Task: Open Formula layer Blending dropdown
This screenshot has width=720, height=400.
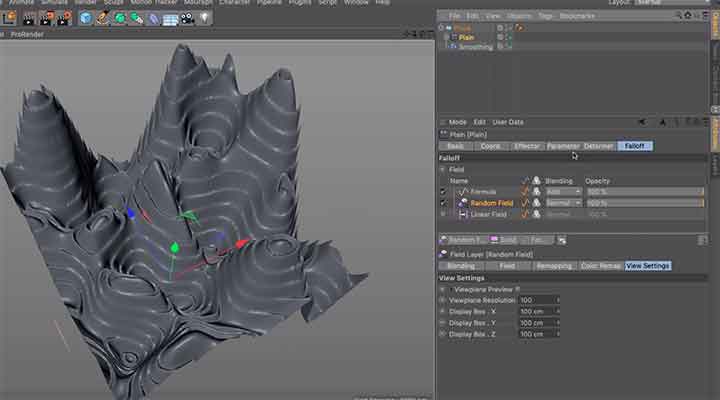Action: 561,191
